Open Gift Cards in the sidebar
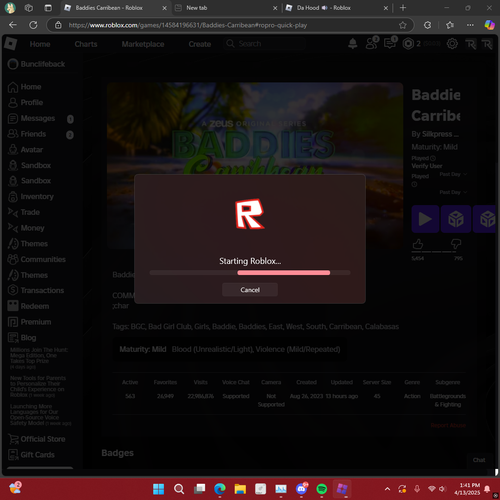 point(31,455)
